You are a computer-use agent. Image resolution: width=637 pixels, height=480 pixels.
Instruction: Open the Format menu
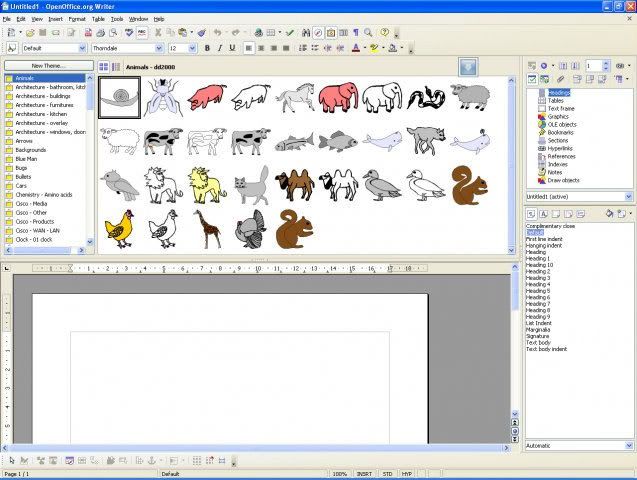pos(76,19)
